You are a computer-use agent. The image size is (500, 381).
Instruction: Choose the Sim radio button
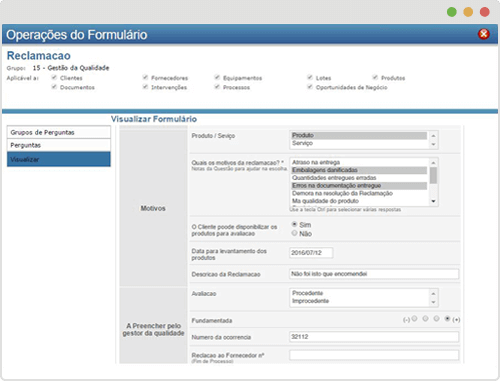click(294, 224)
